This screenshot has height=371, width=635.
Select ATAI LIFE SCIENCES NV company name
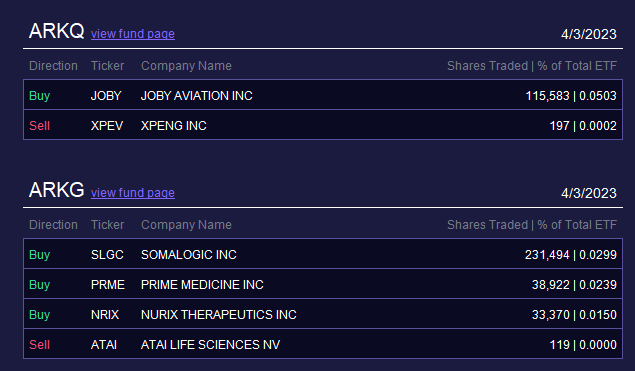tap(210, 344)
